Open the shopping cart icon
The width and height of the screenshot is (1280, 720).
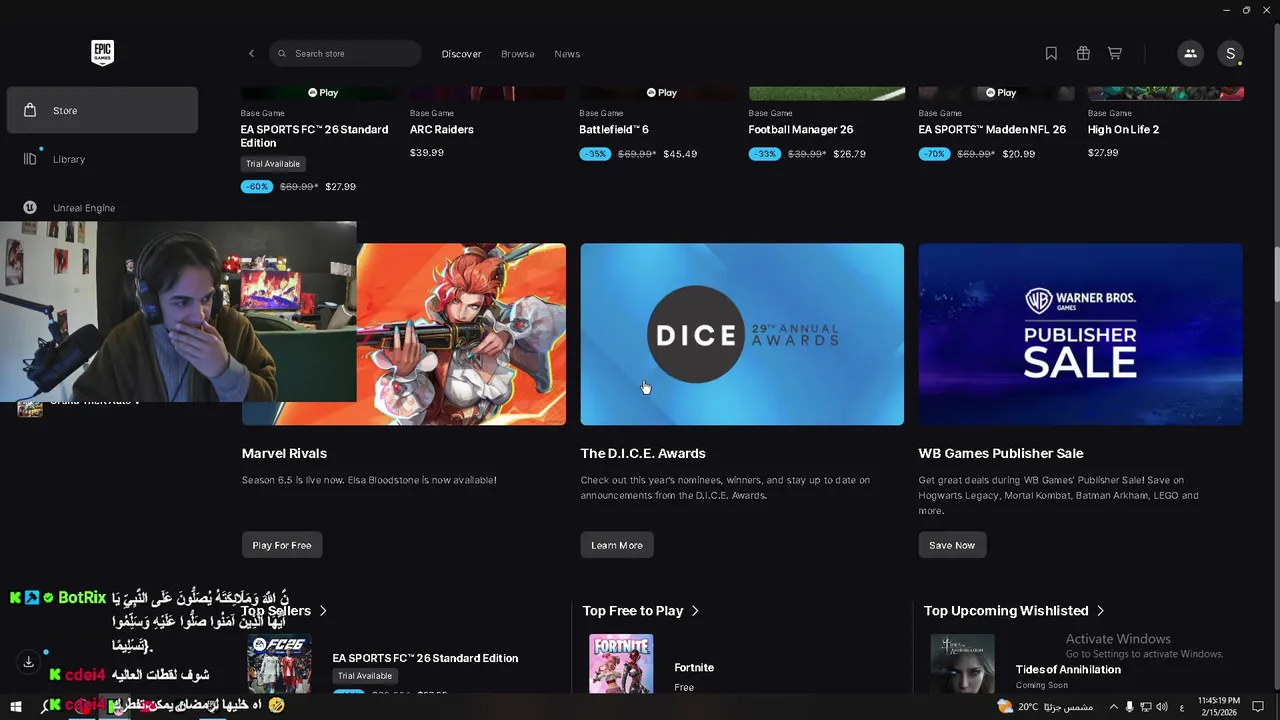click(1115, 54)
